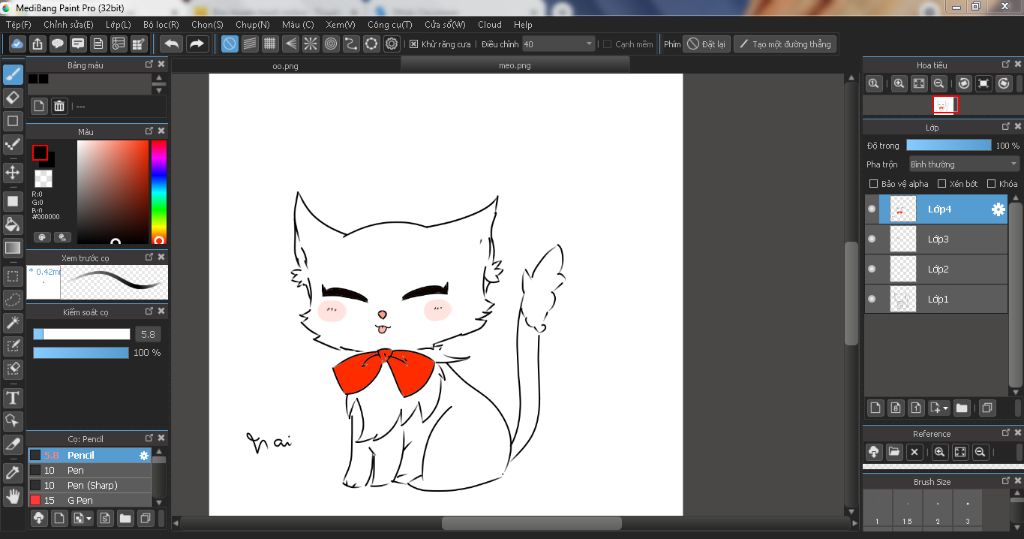Hide layer Lớp3 via visibility dot

[x=872, y=239]
